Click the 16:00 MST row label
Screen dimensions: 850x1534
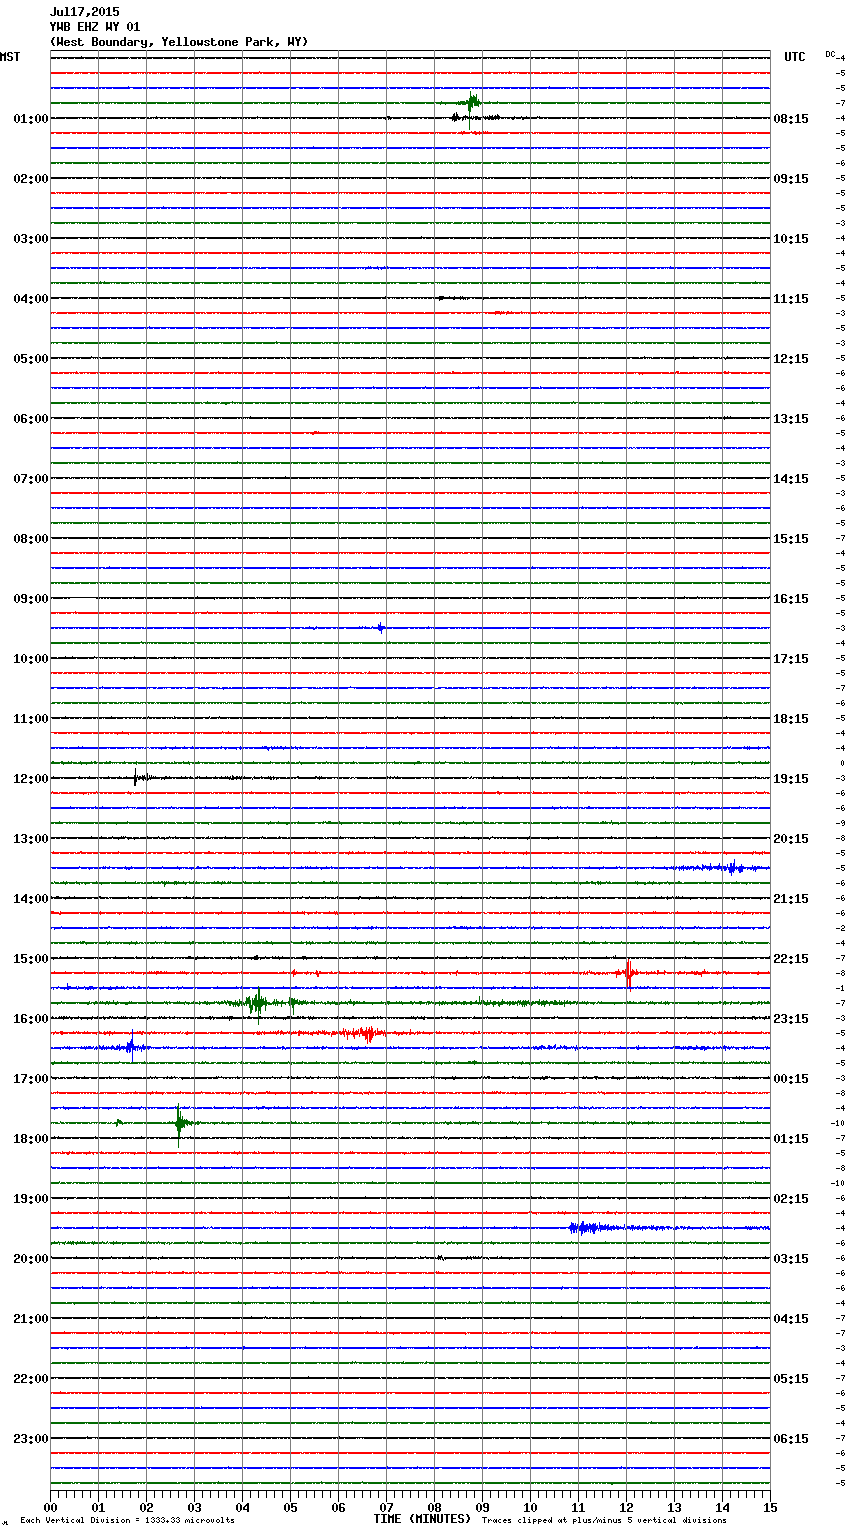(31, 1019)
